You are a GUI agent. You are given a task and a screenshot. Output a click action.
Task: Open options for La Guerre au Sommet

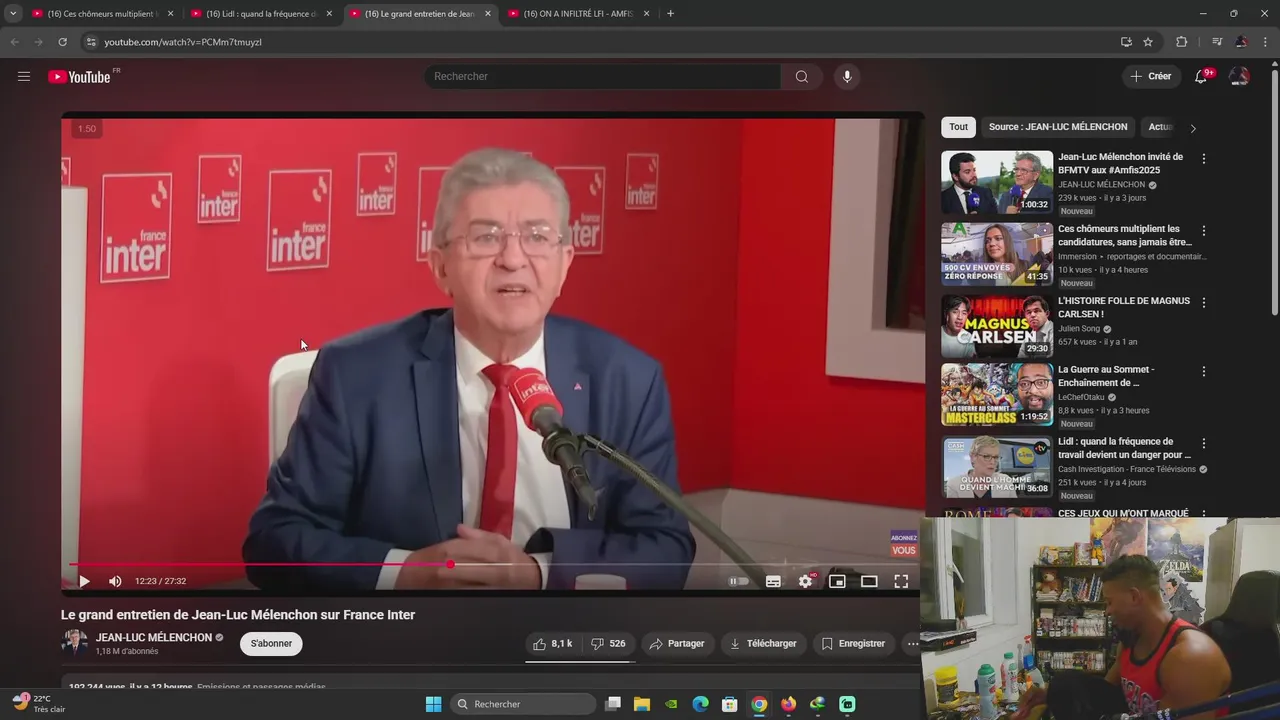coord(1204,371)
